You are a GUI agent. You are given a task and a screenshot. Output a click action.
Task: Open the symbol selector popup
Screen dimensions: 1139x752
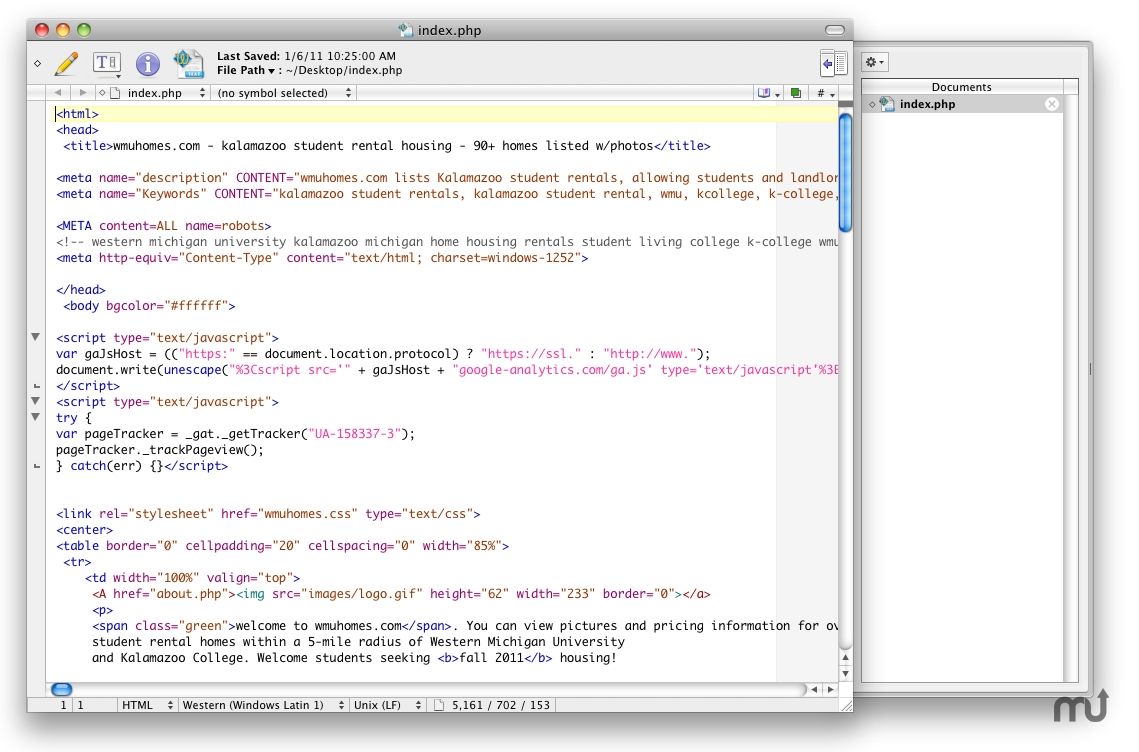pyautogui.click(x=284, y=93)
